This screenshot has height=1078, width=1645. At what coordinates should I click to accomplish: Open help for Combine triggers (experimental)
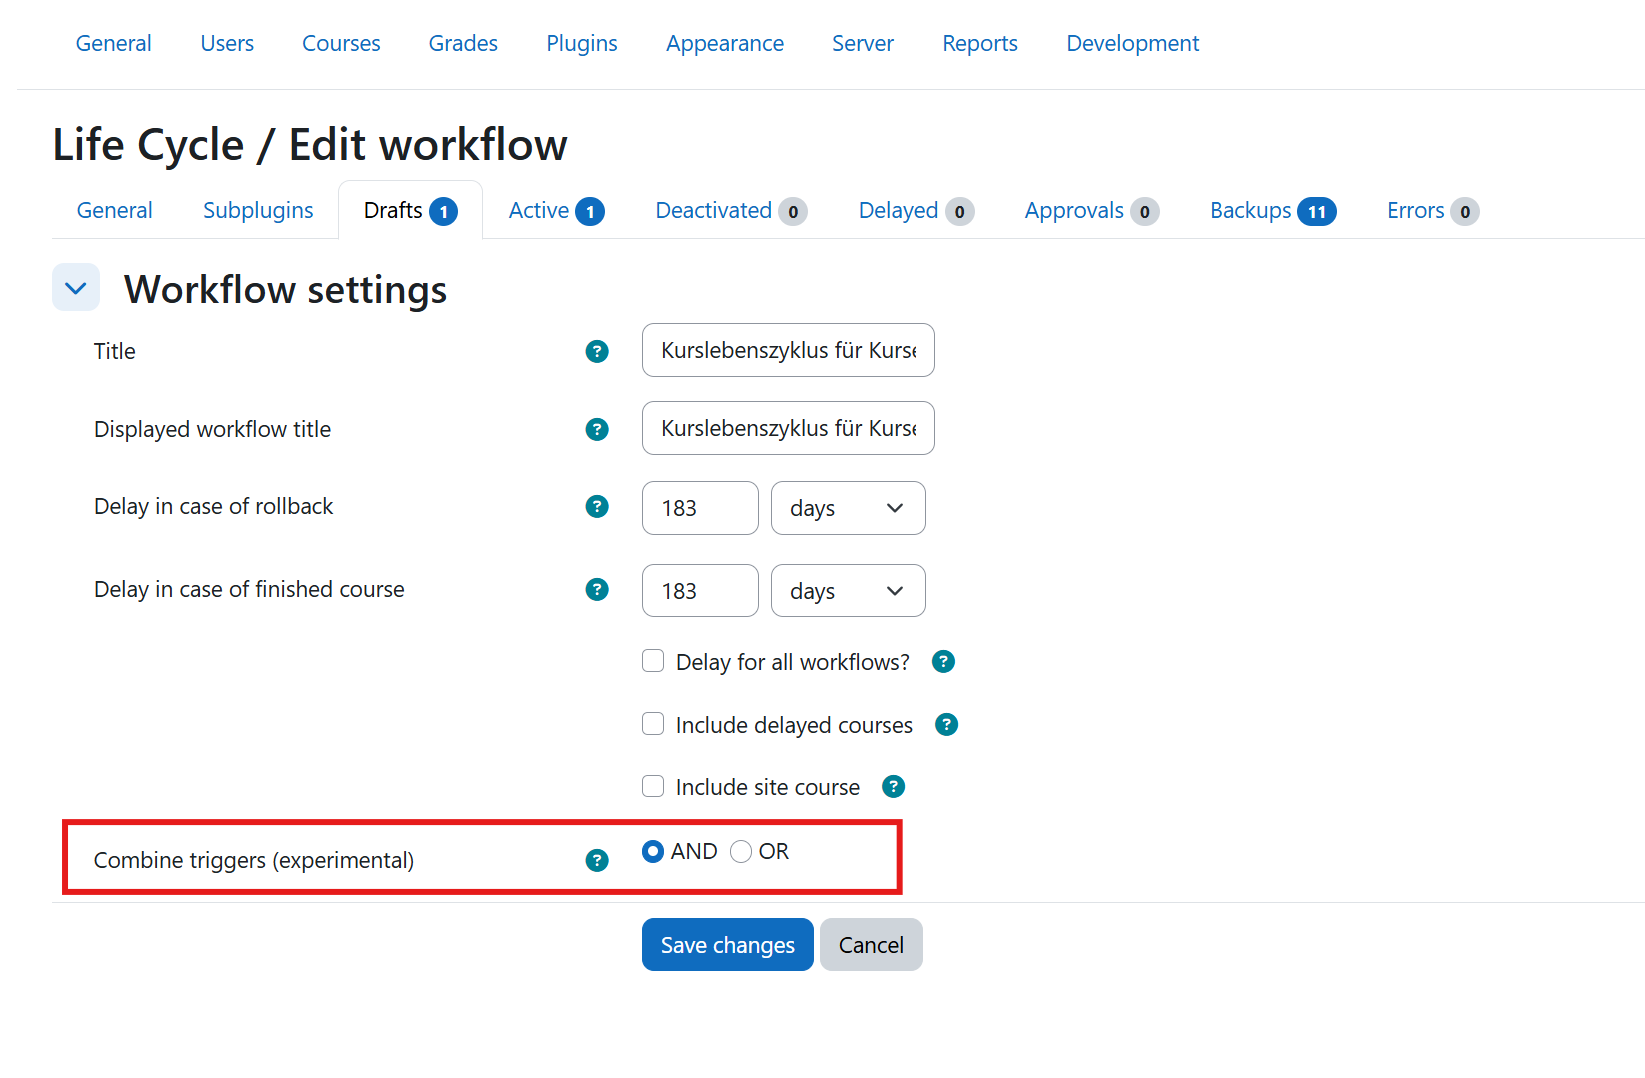597,860
